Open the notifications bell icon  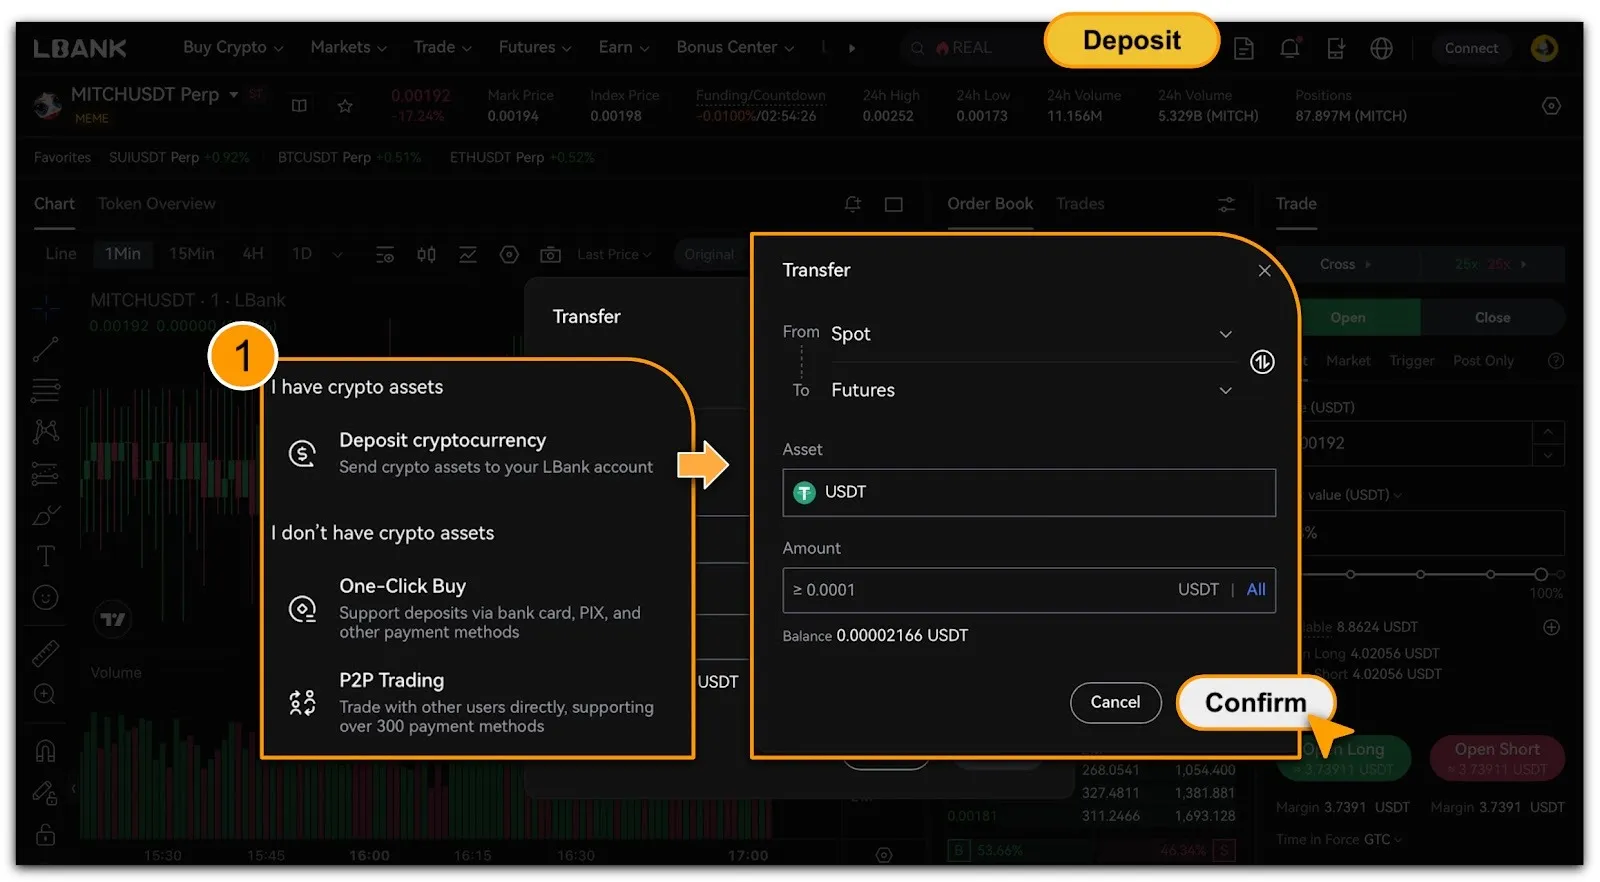(x=1290, y=48)
